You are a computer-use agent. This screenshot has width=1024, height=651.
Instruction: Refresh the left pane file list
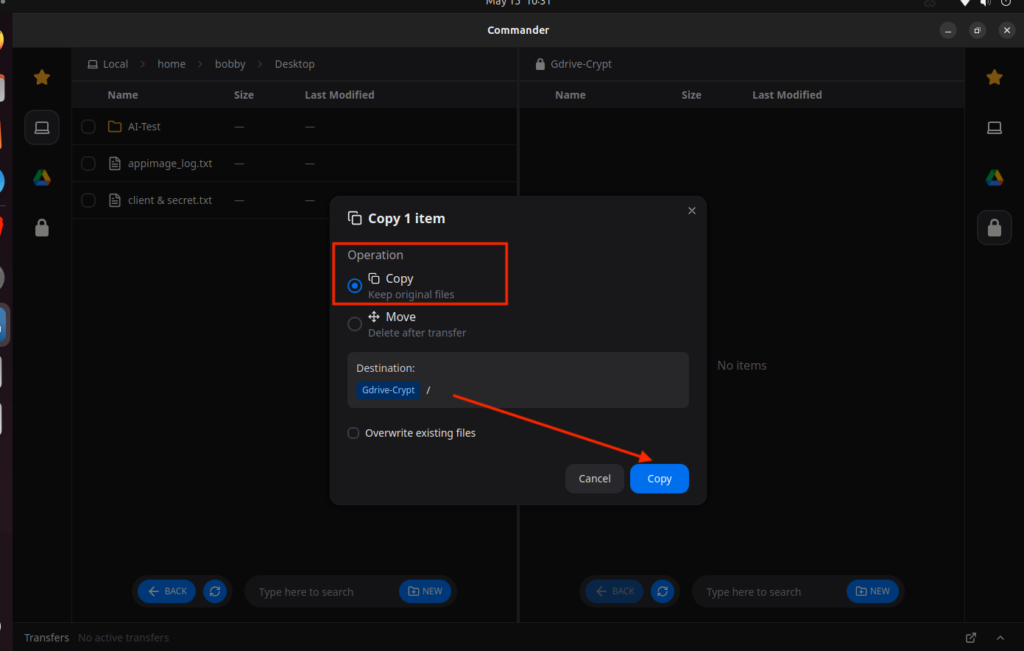click(x=215, y=591)
